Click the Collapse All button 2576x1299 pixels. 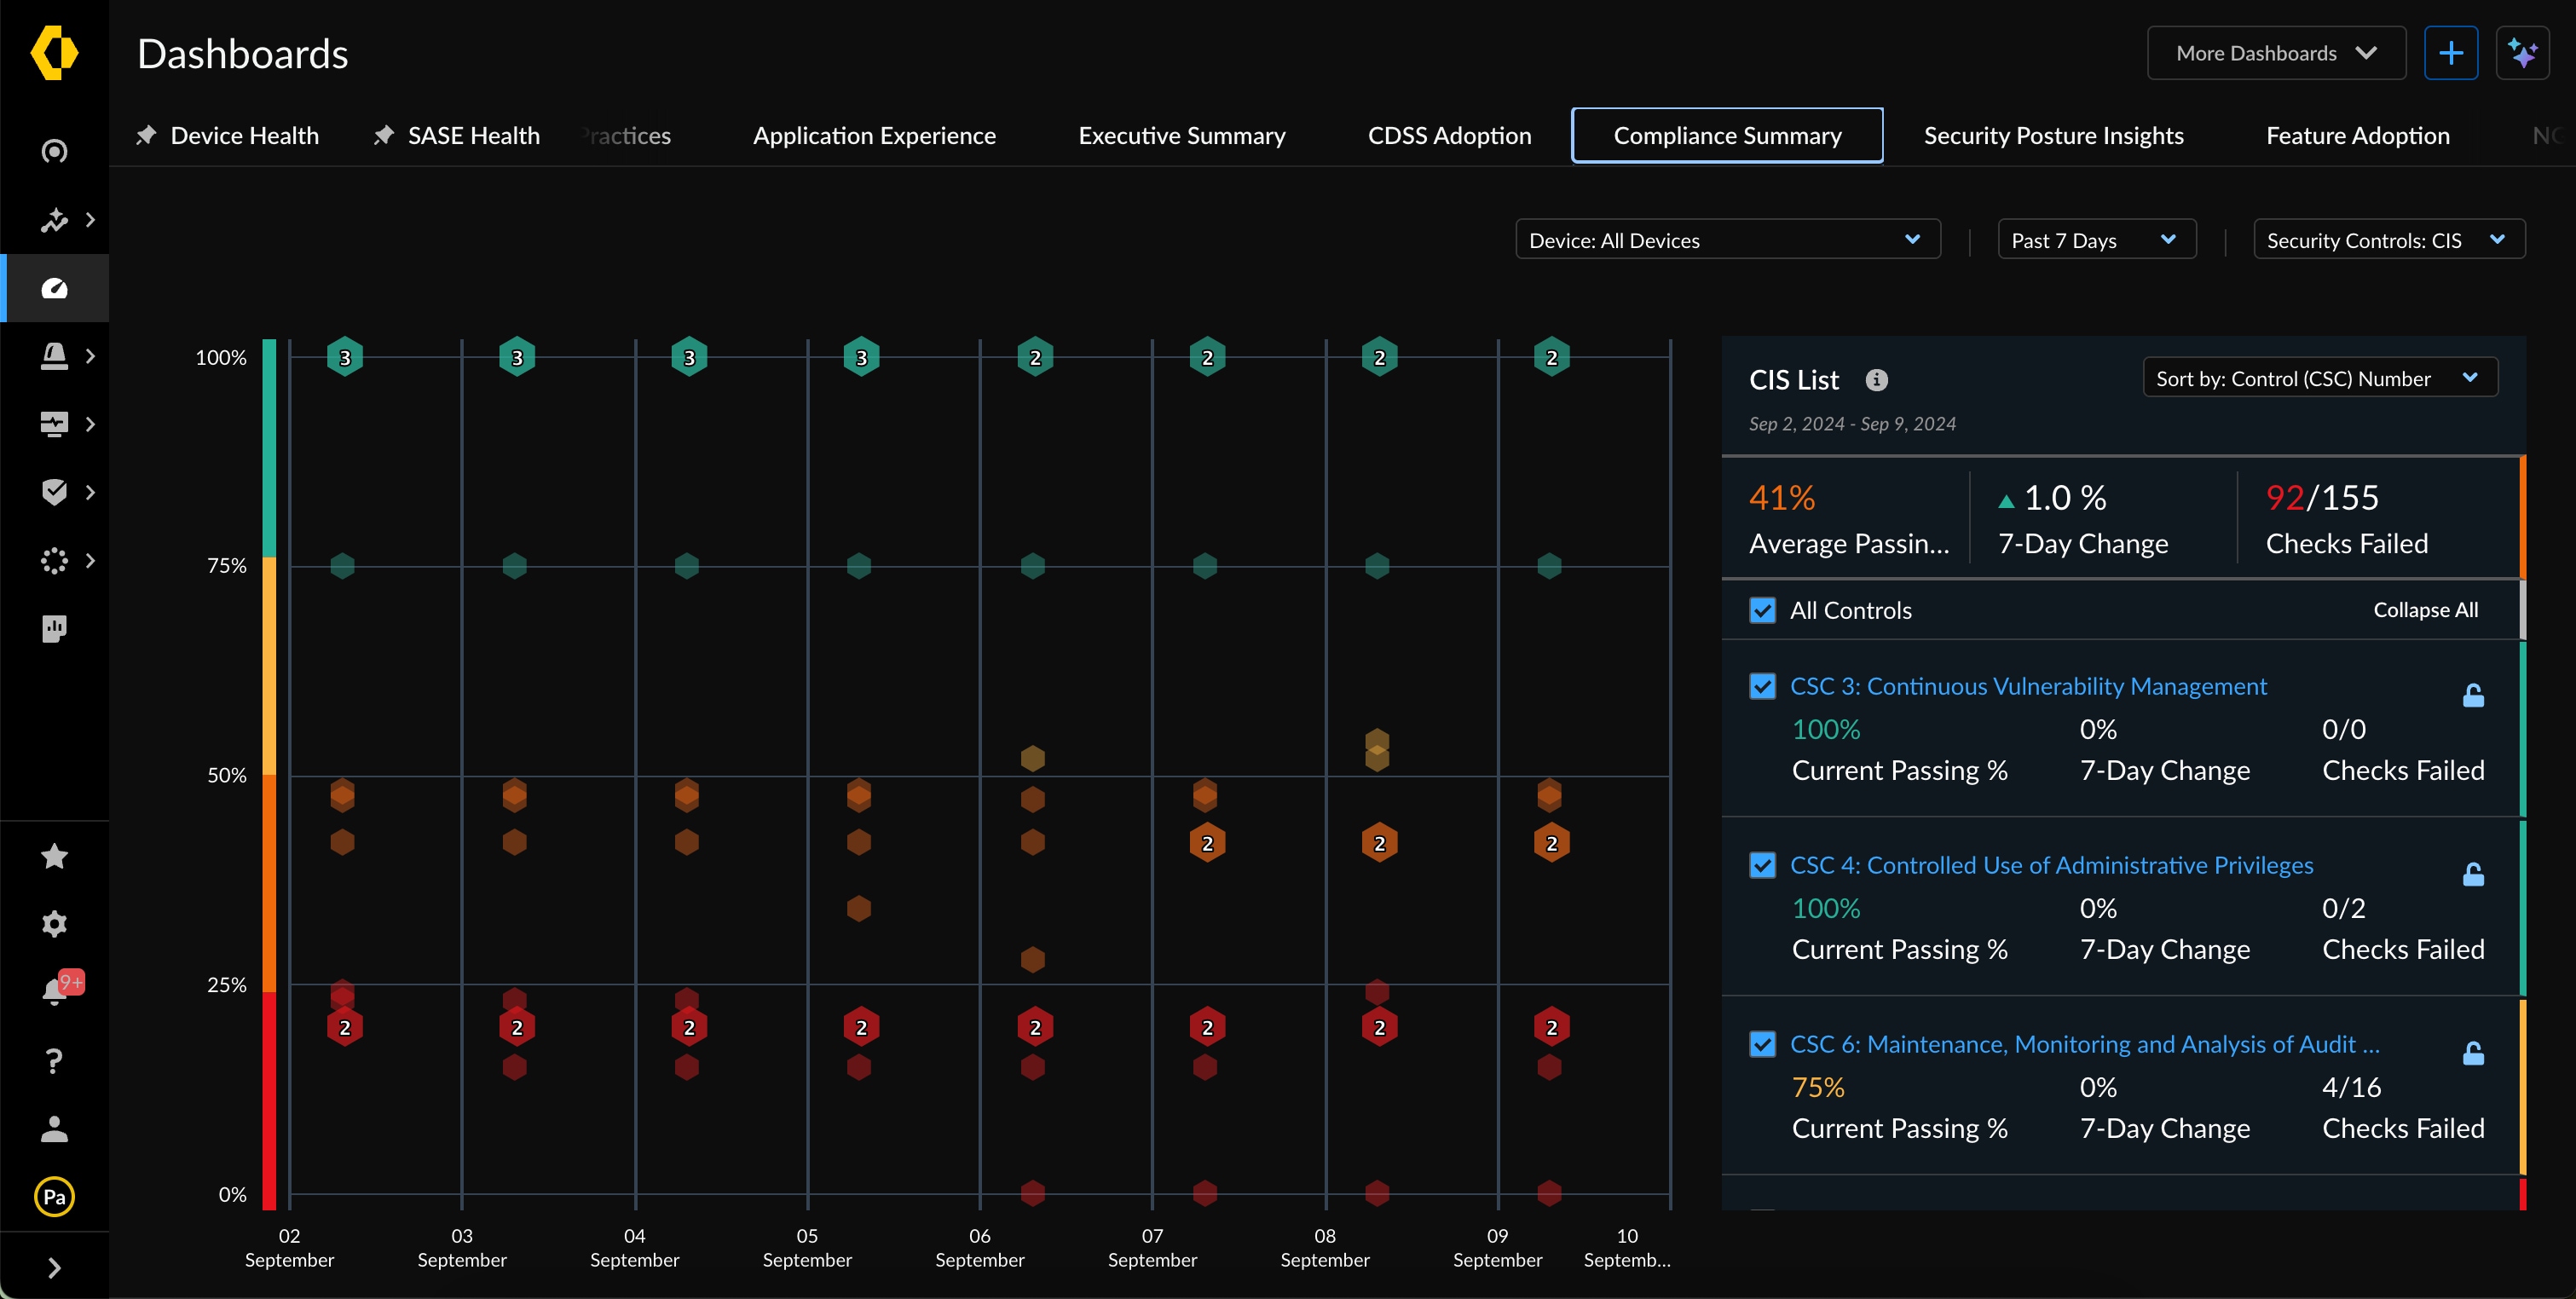2425,609
